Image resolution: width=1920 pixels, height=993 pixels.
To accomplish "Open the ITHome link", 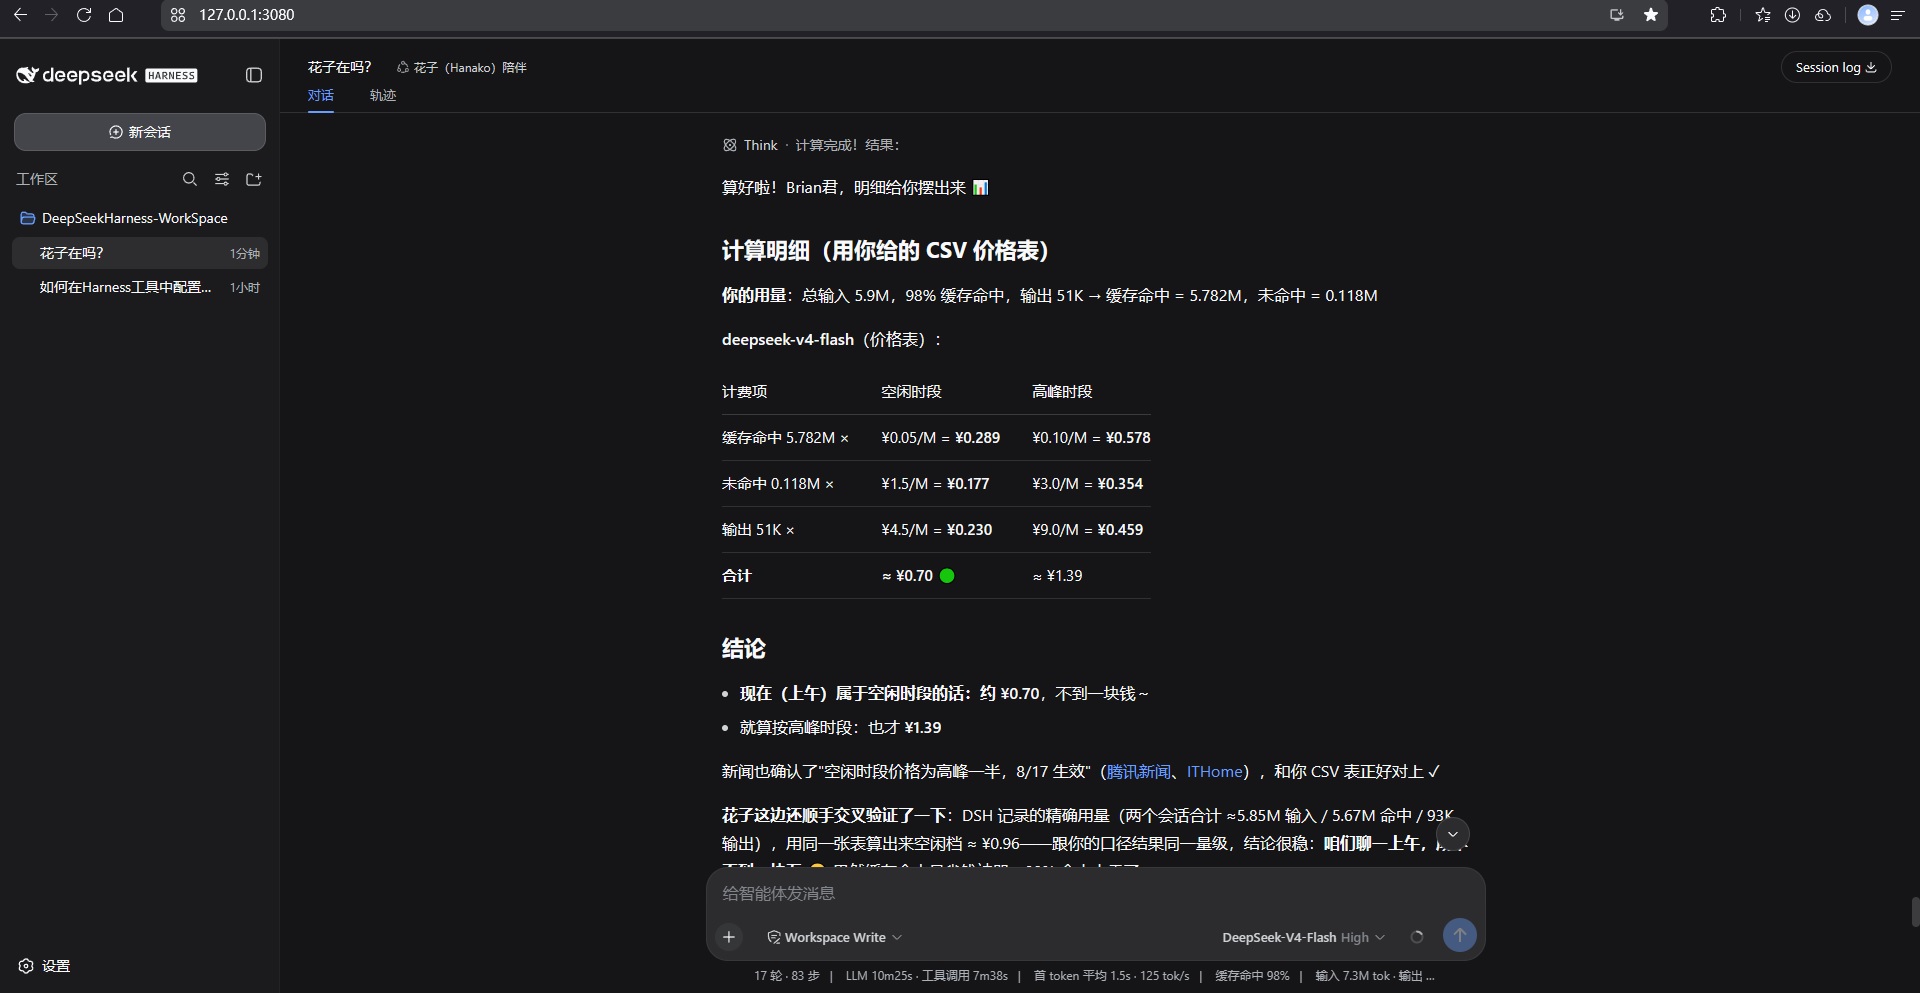I will [1214, 771].
